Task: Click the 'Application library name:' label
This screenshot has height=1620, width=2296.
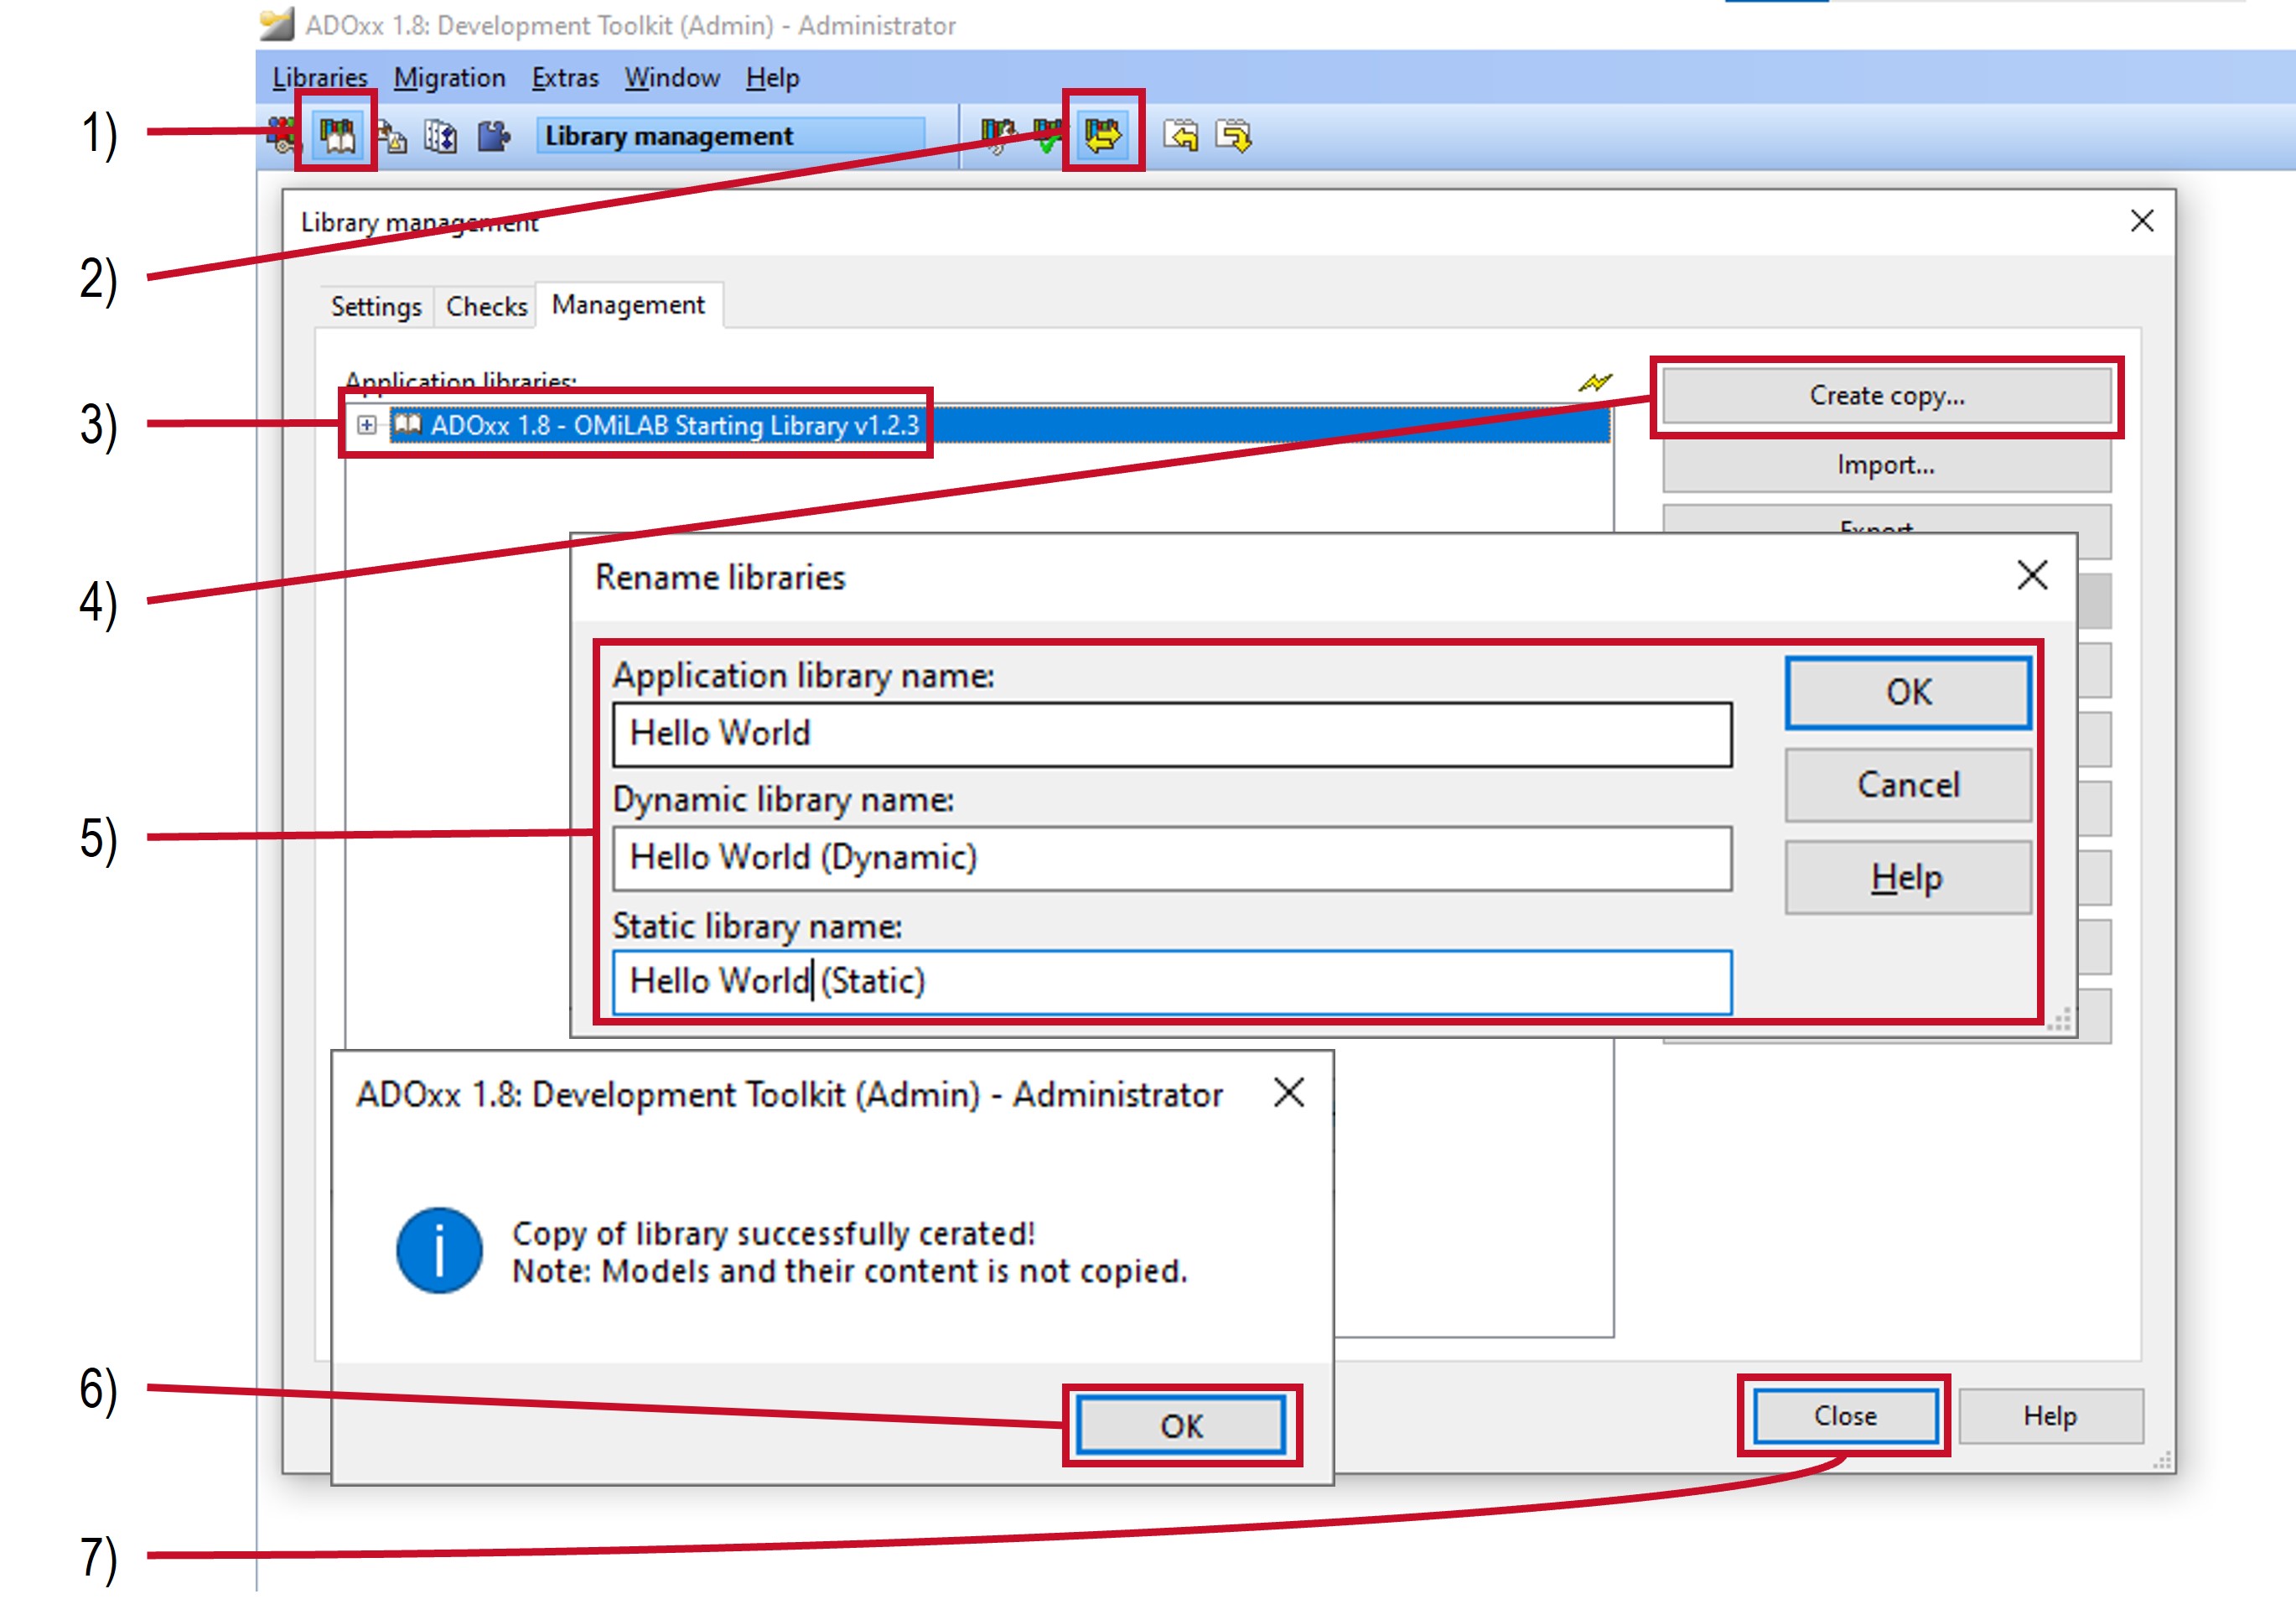Action: pyautogui.click(x=803, y=677)
